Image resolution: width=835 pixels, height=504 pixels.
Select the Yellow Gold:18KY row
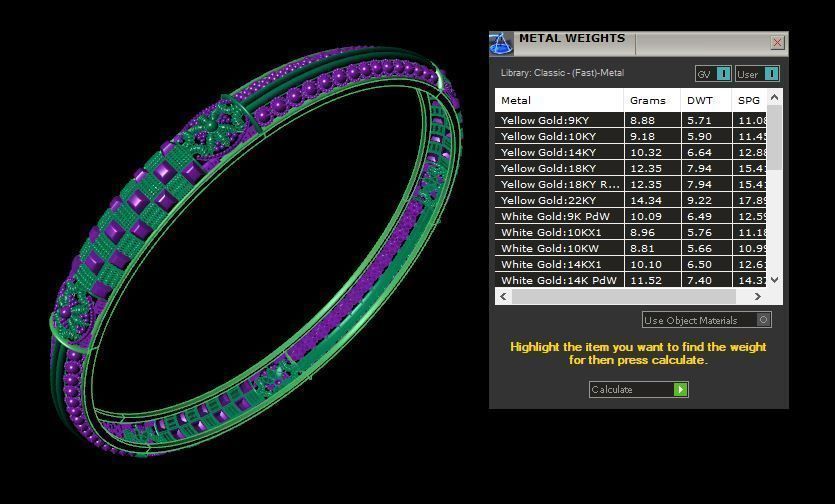(x=631, y=168)
